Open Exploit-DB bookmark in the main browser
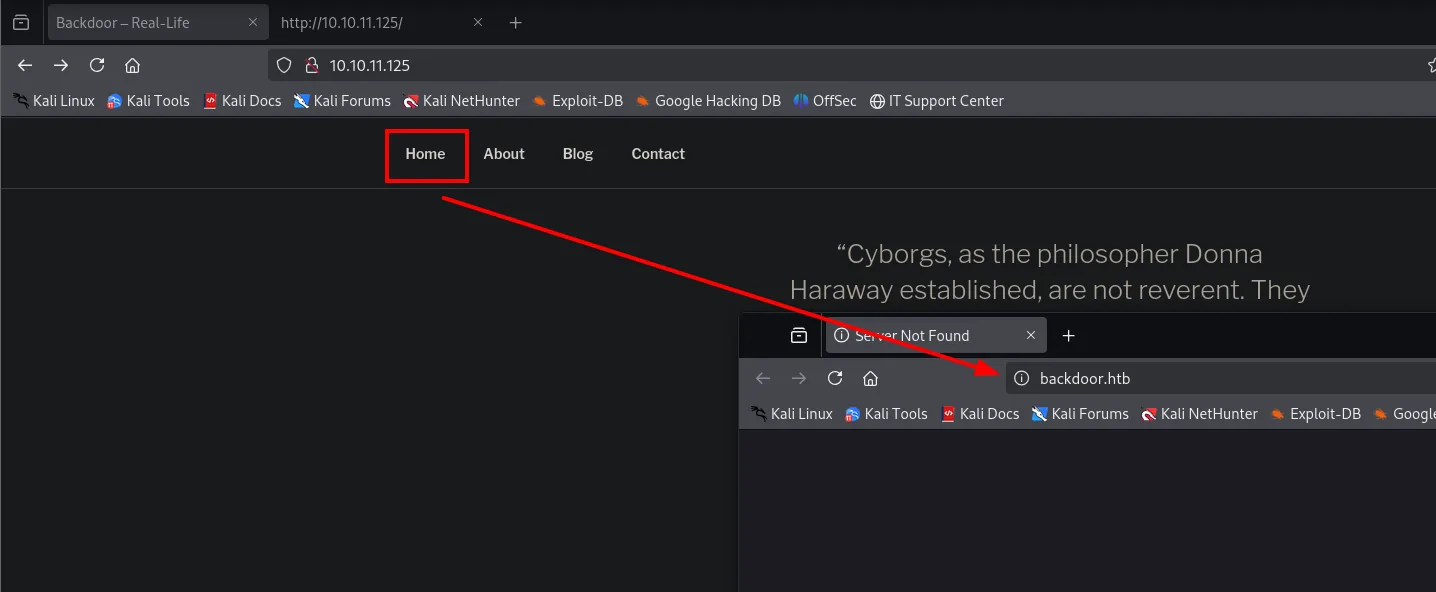 pos(577,101)
